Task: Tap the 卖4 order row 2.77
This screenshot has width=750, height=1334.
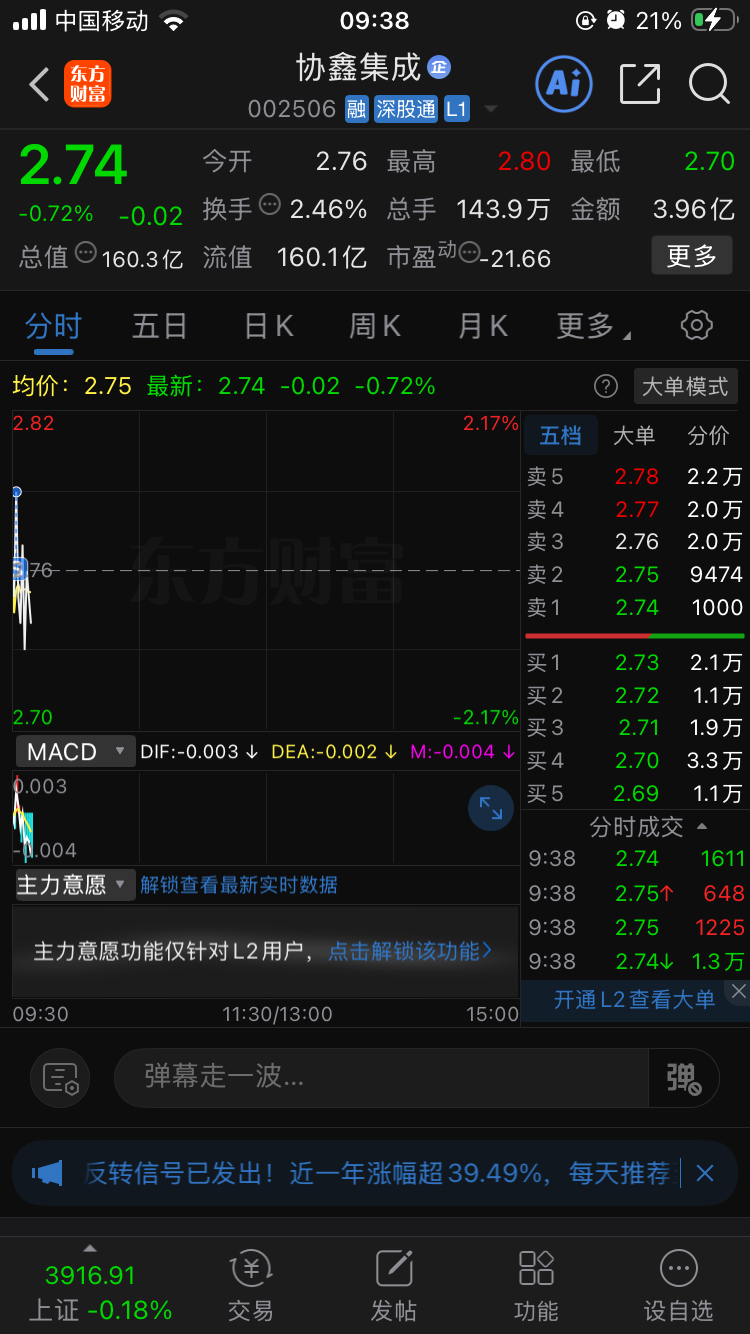Action: [635, 510]
